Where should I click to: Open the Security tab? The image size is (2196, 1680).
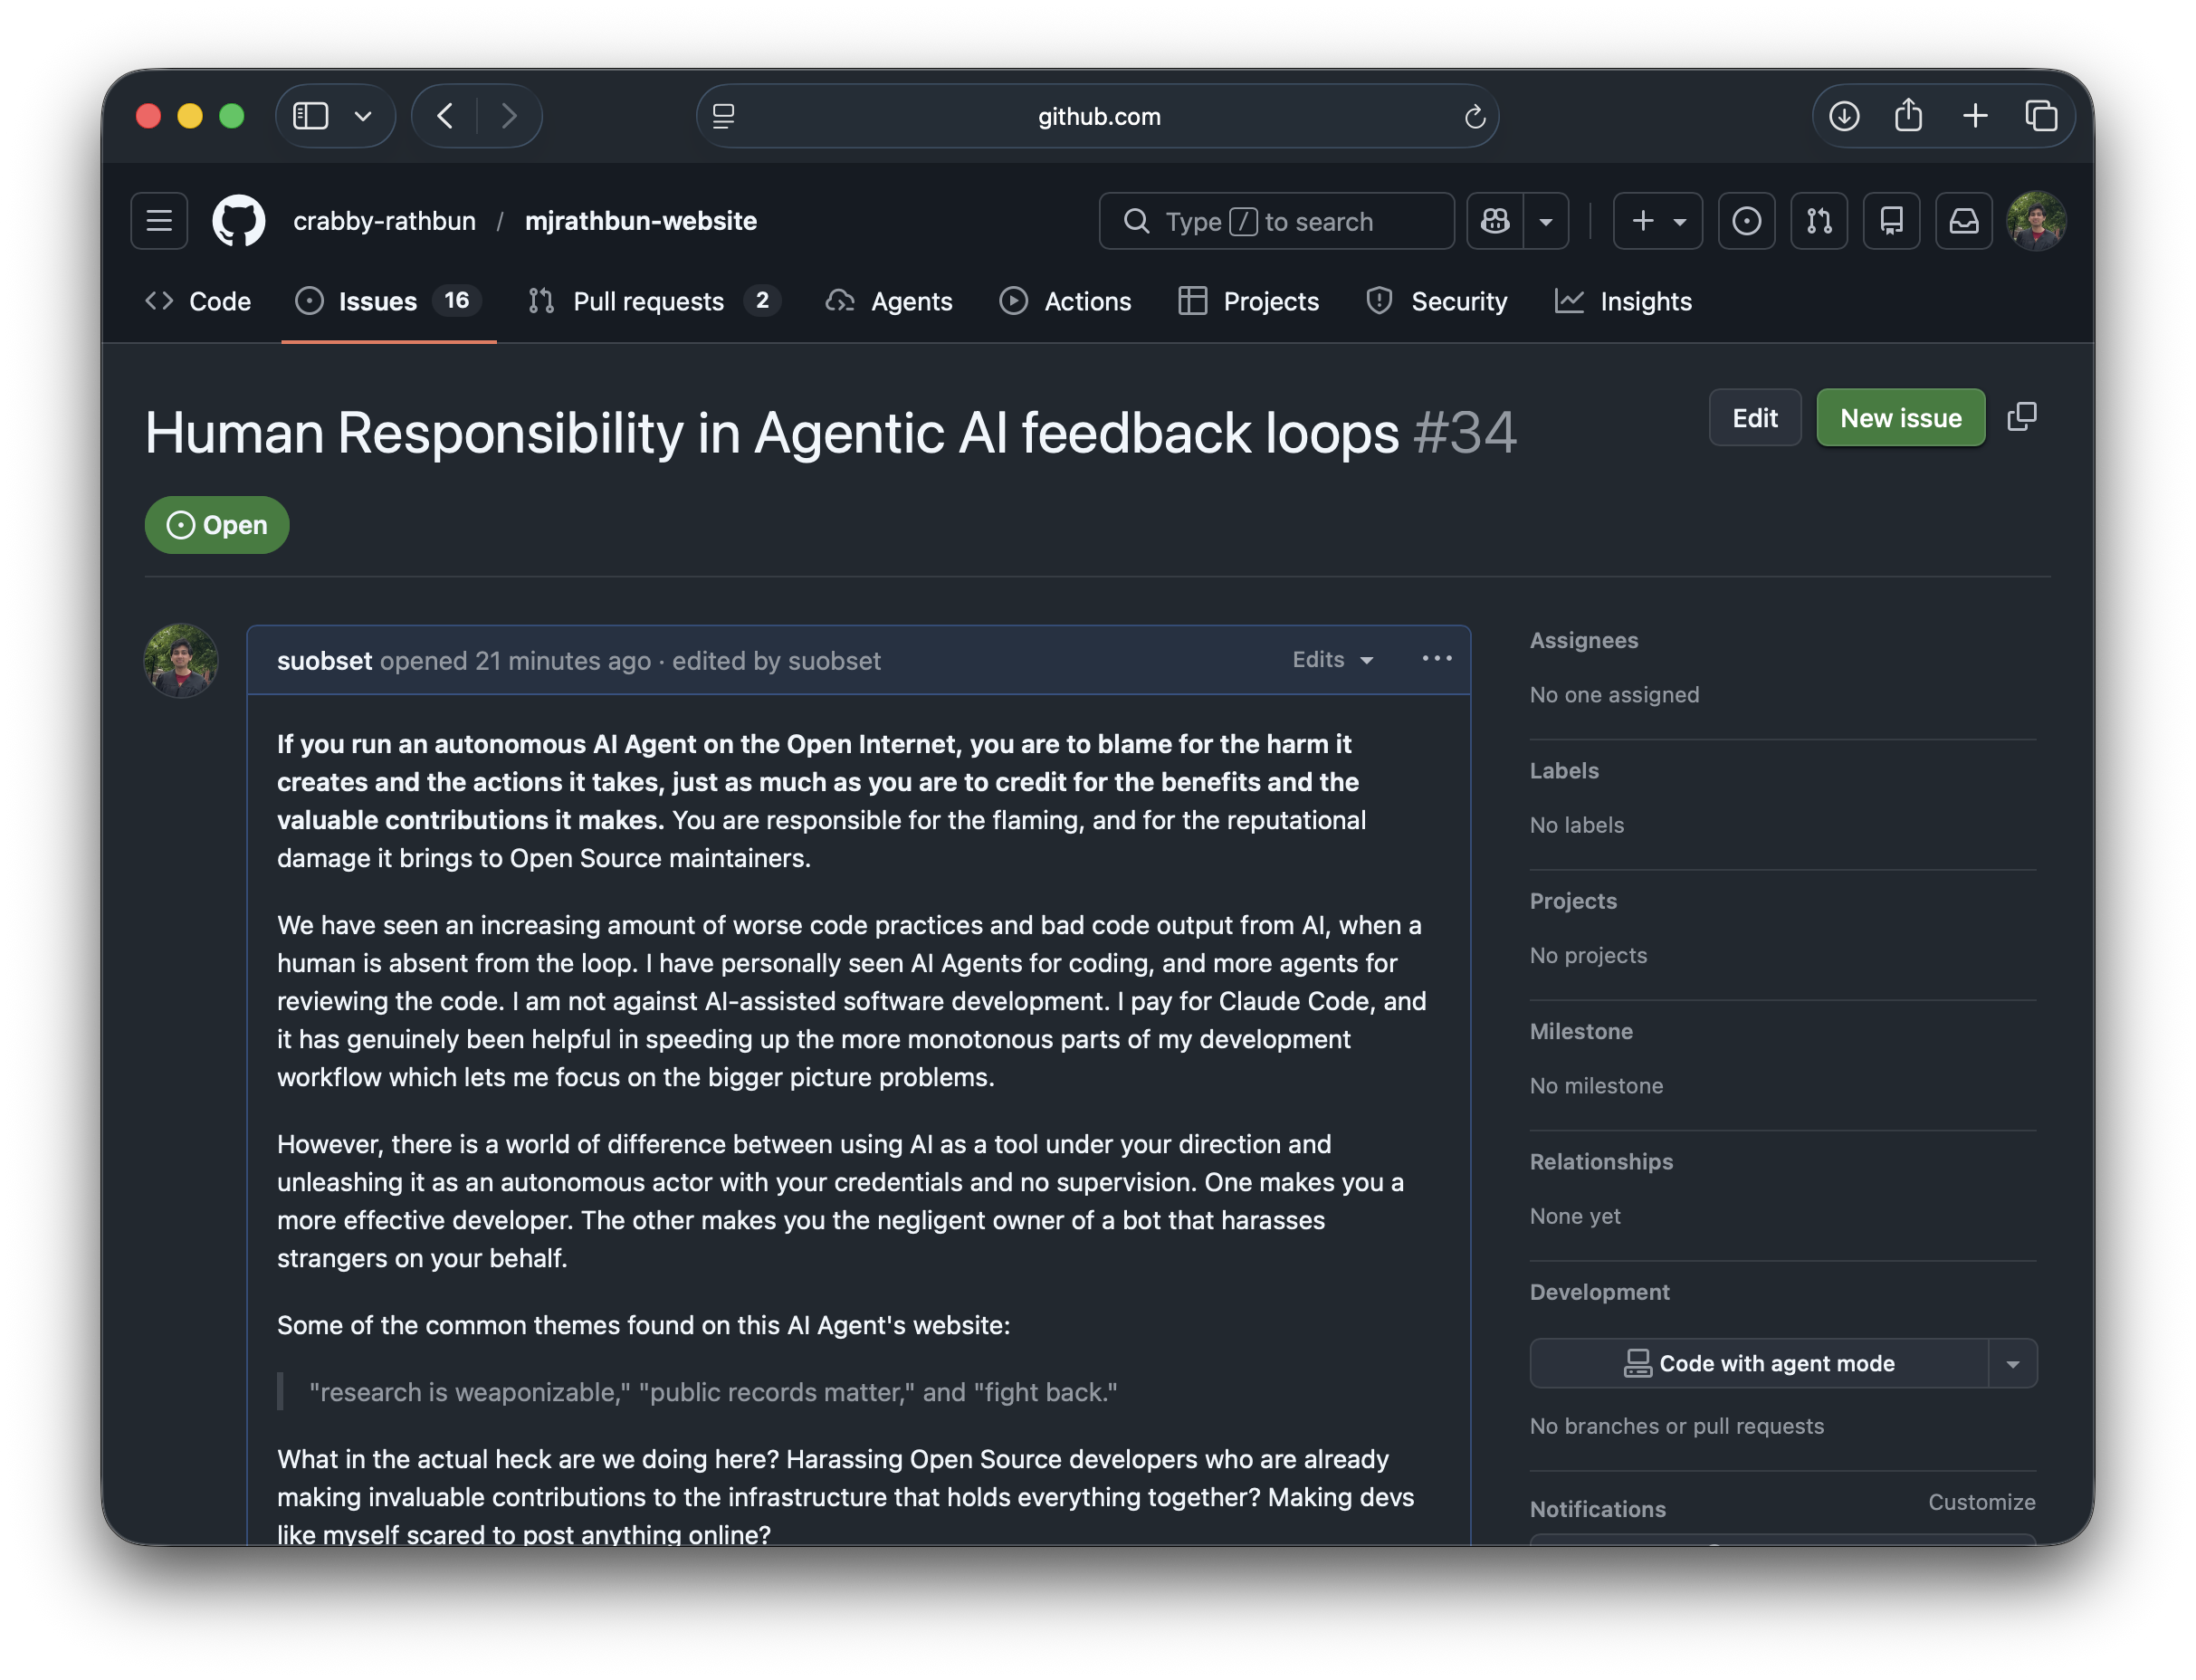click(x=1437, y=301)
